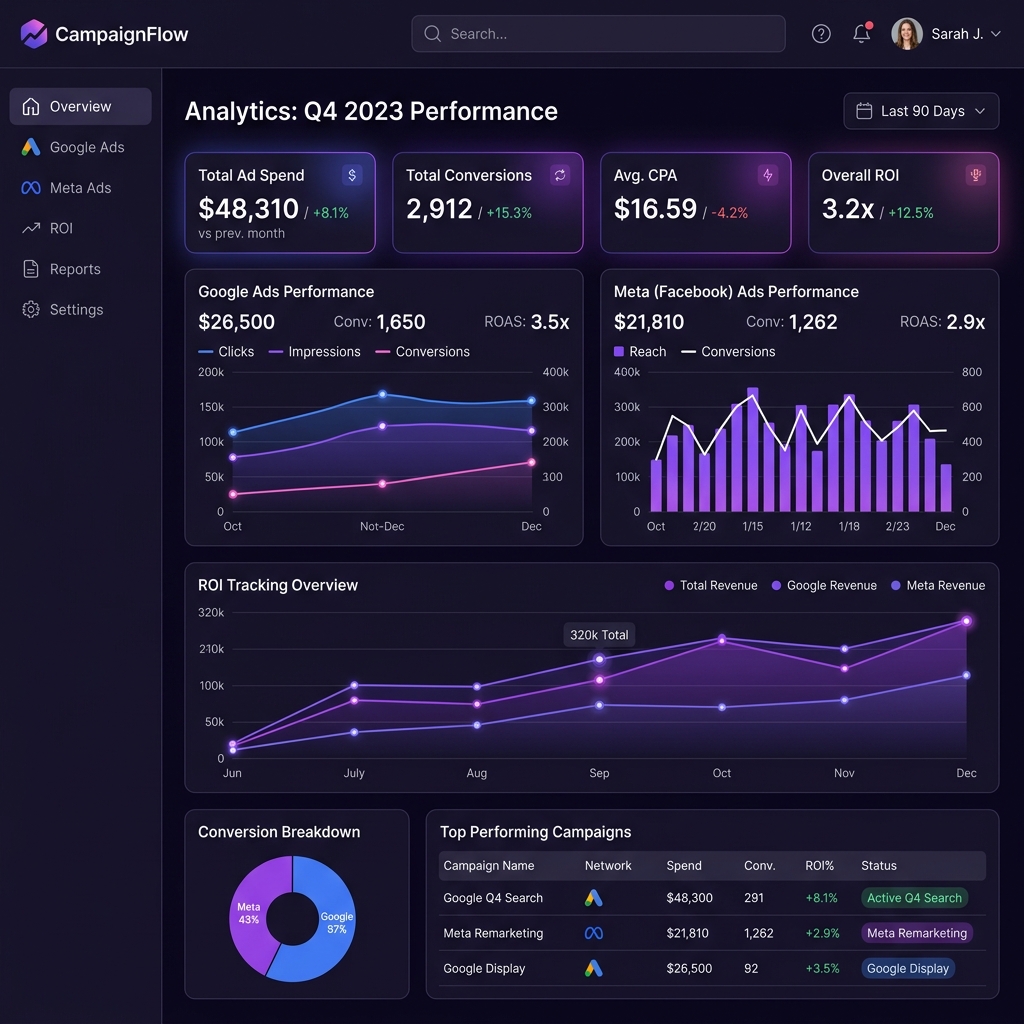Open Google Ads in the sidebar
Viewport: 1024px width, 1024px height.
pos(80,147)
